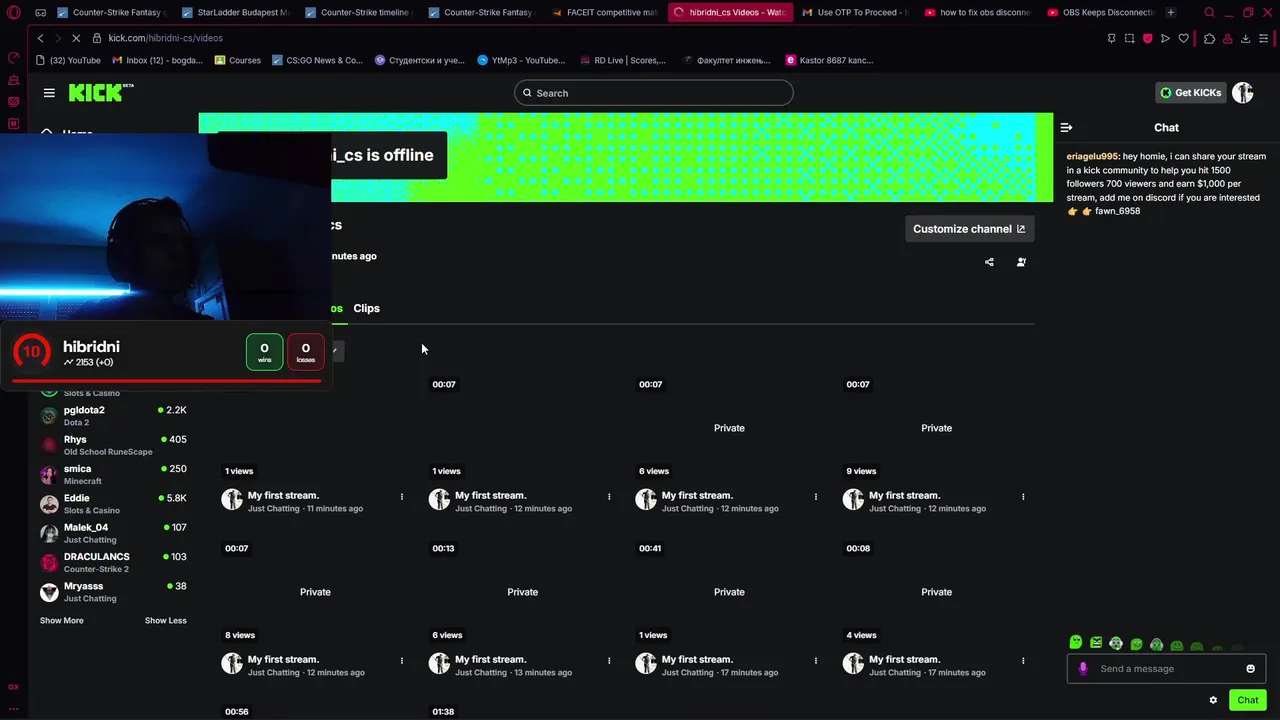Insert the first green blob emote

(1076, 643)
